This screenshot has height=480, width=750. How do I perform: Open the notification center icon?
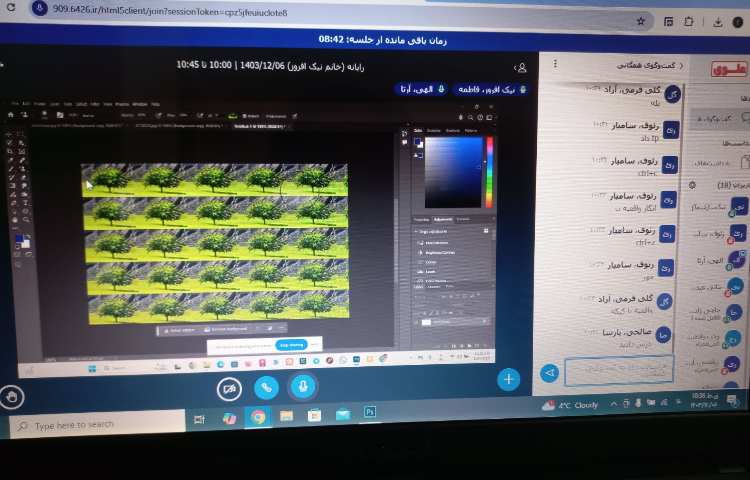click(732, 399)
